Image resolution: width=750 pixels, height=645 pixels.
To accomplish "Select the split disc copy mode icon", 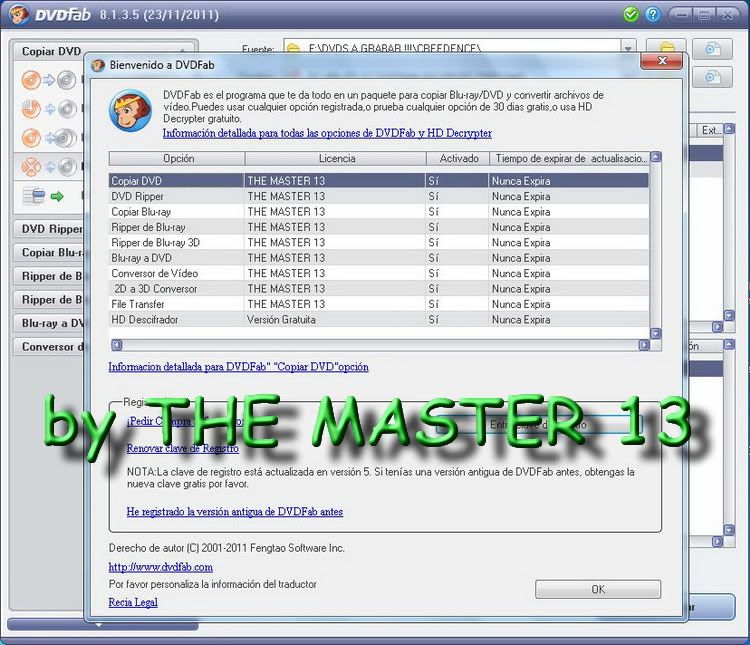I will (48, 138).
